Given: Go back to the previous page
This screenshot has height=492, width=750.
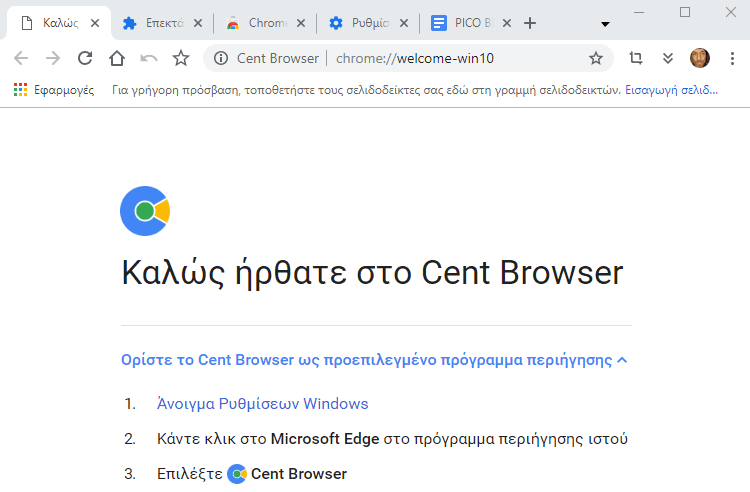Looking at the screenshot, I should point(21,58).
